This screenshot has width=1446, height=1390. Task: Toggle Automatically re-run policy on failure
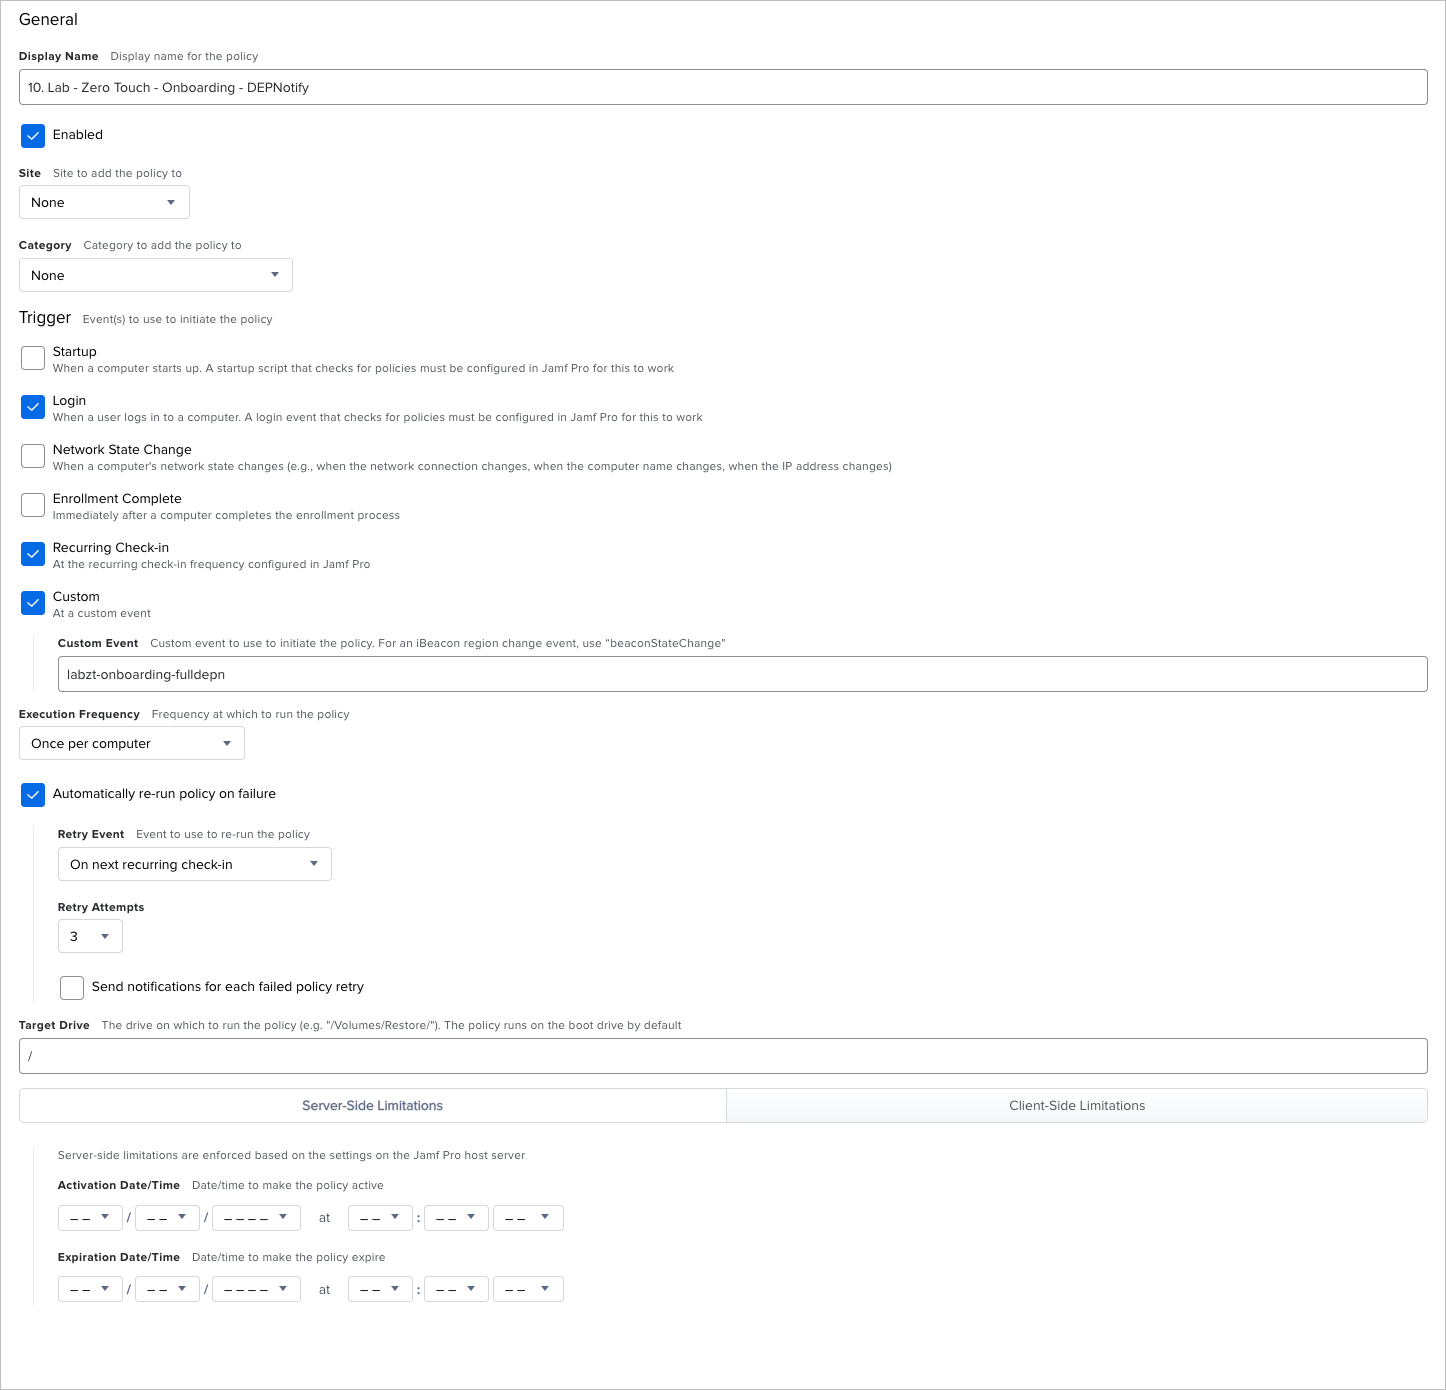[x=33, y=795]
